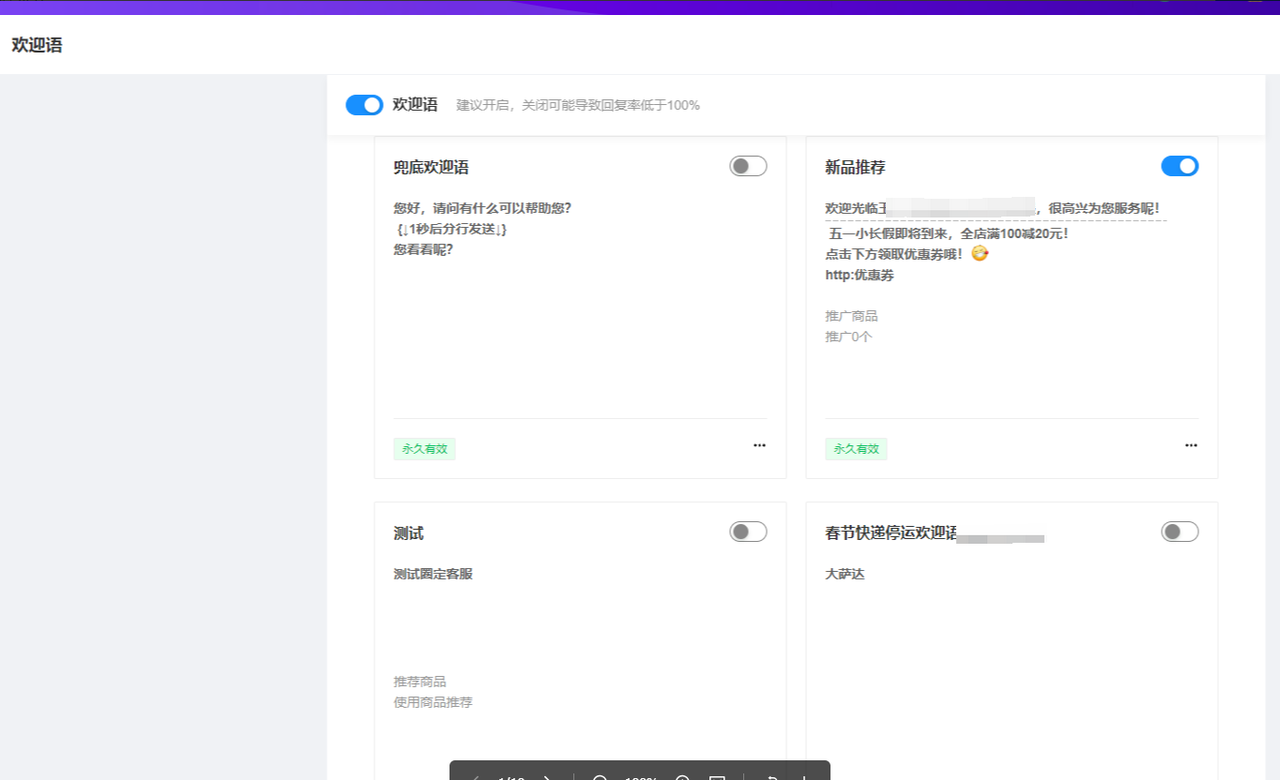
Task: Click the 推广商品 label in 新品推荐
Action: pyautogui.click(x=851, y=316)
